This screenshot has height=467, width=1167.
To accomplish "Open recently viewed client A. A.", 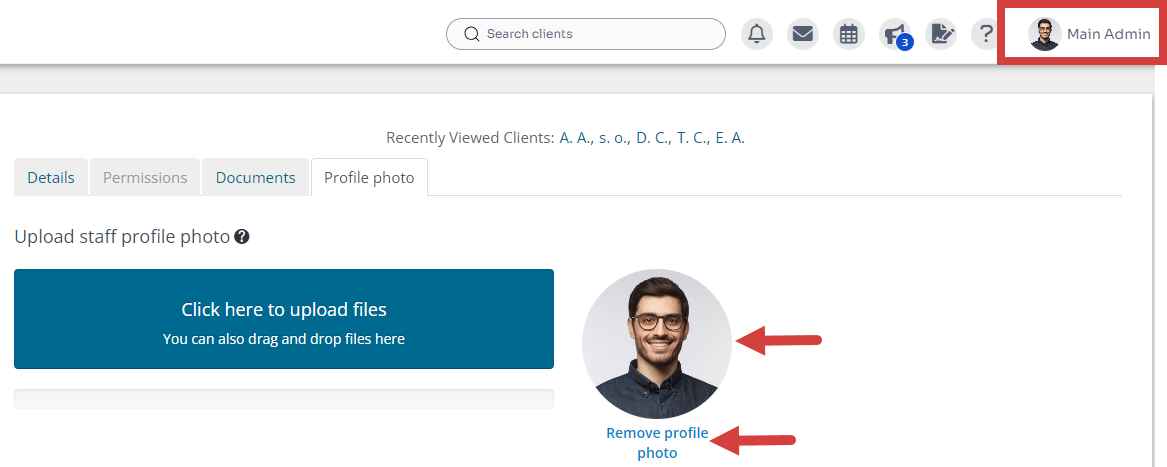I will click(x=573, y=138).
